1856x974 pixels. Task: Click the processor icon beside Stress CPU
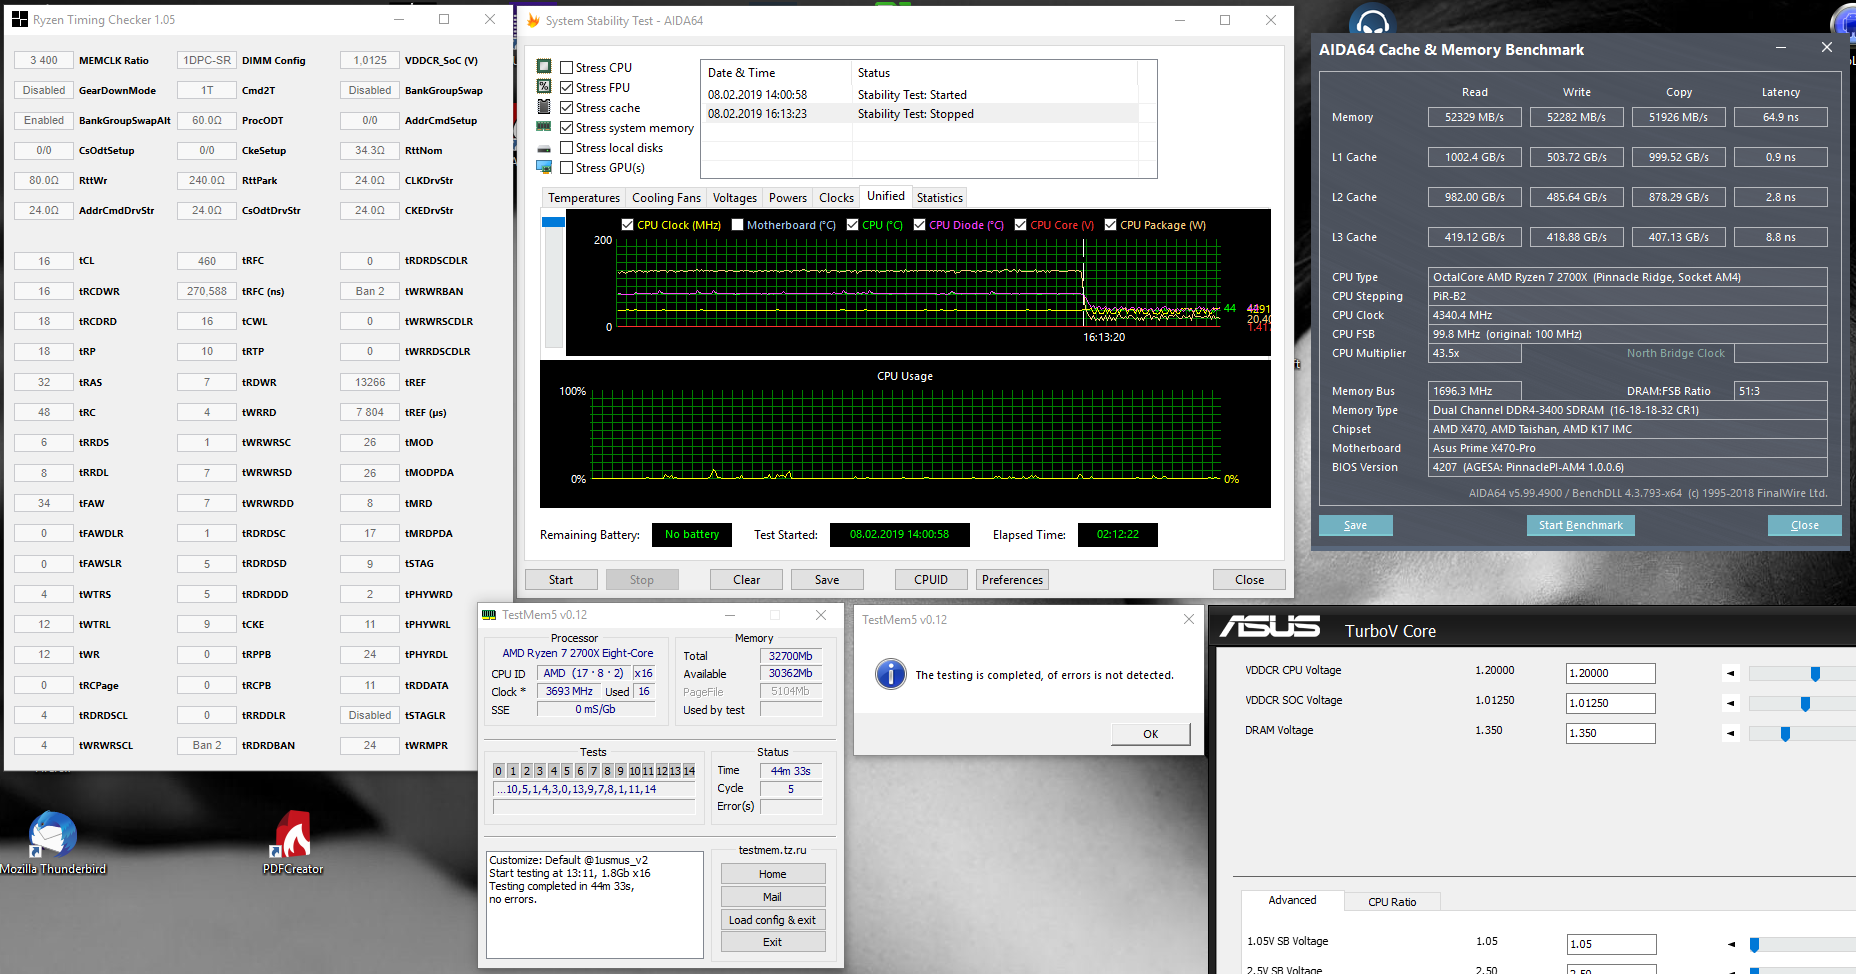(544, 67)
